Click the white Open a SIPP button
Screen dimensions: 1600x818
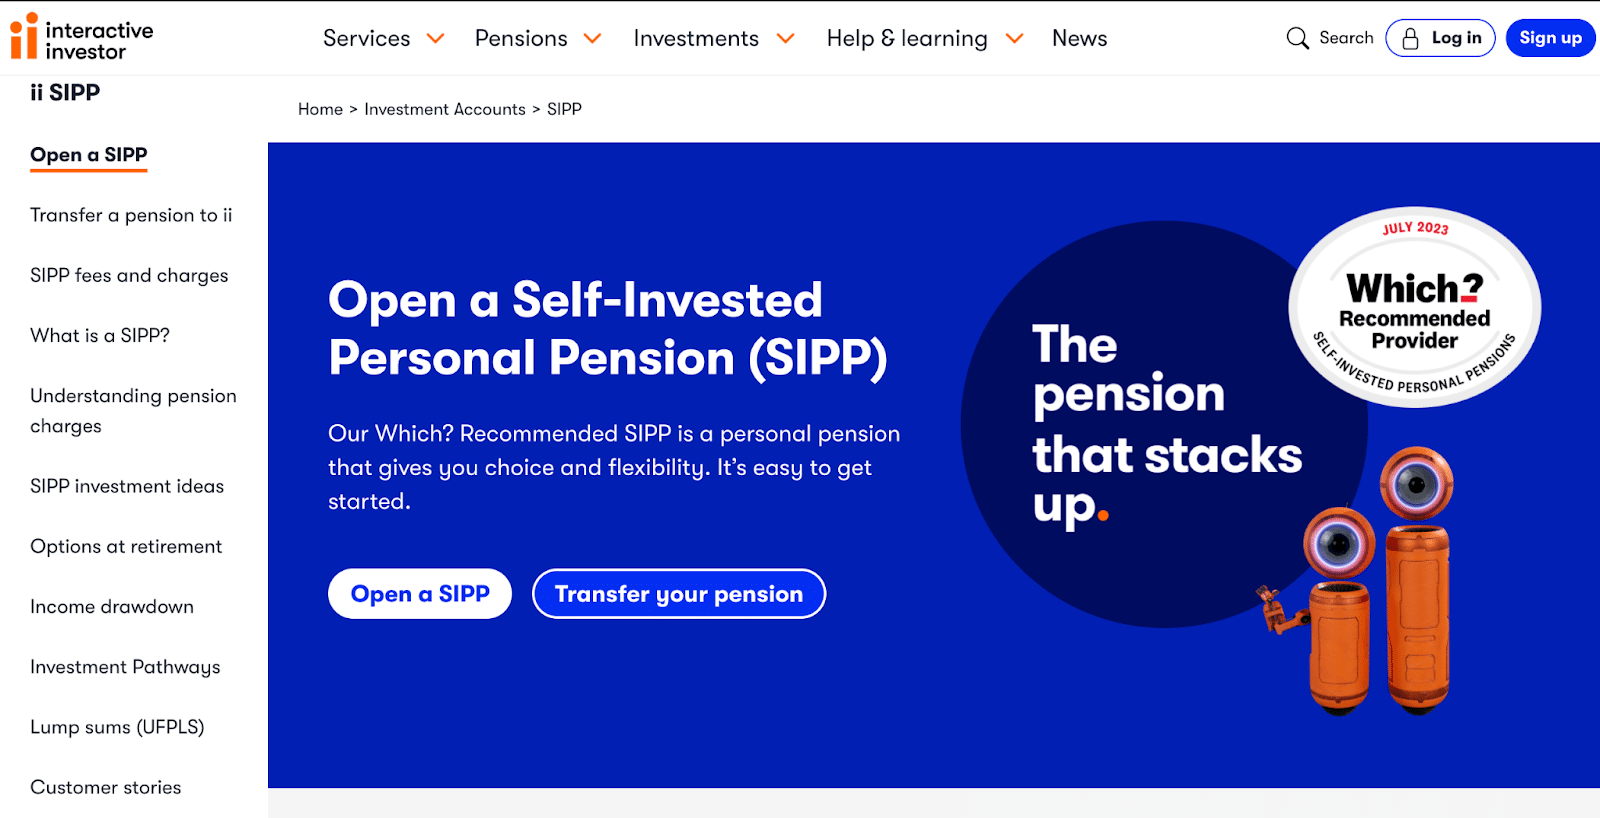pos(420,594)
